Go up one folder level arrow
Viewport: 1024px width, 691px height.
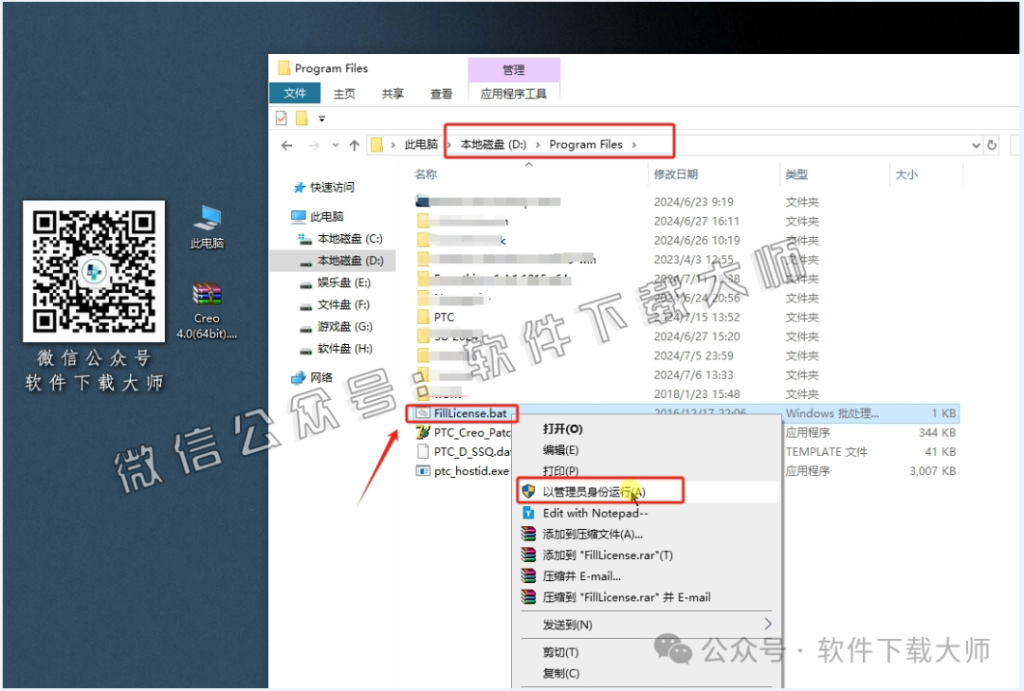click(x=354, y=145)
